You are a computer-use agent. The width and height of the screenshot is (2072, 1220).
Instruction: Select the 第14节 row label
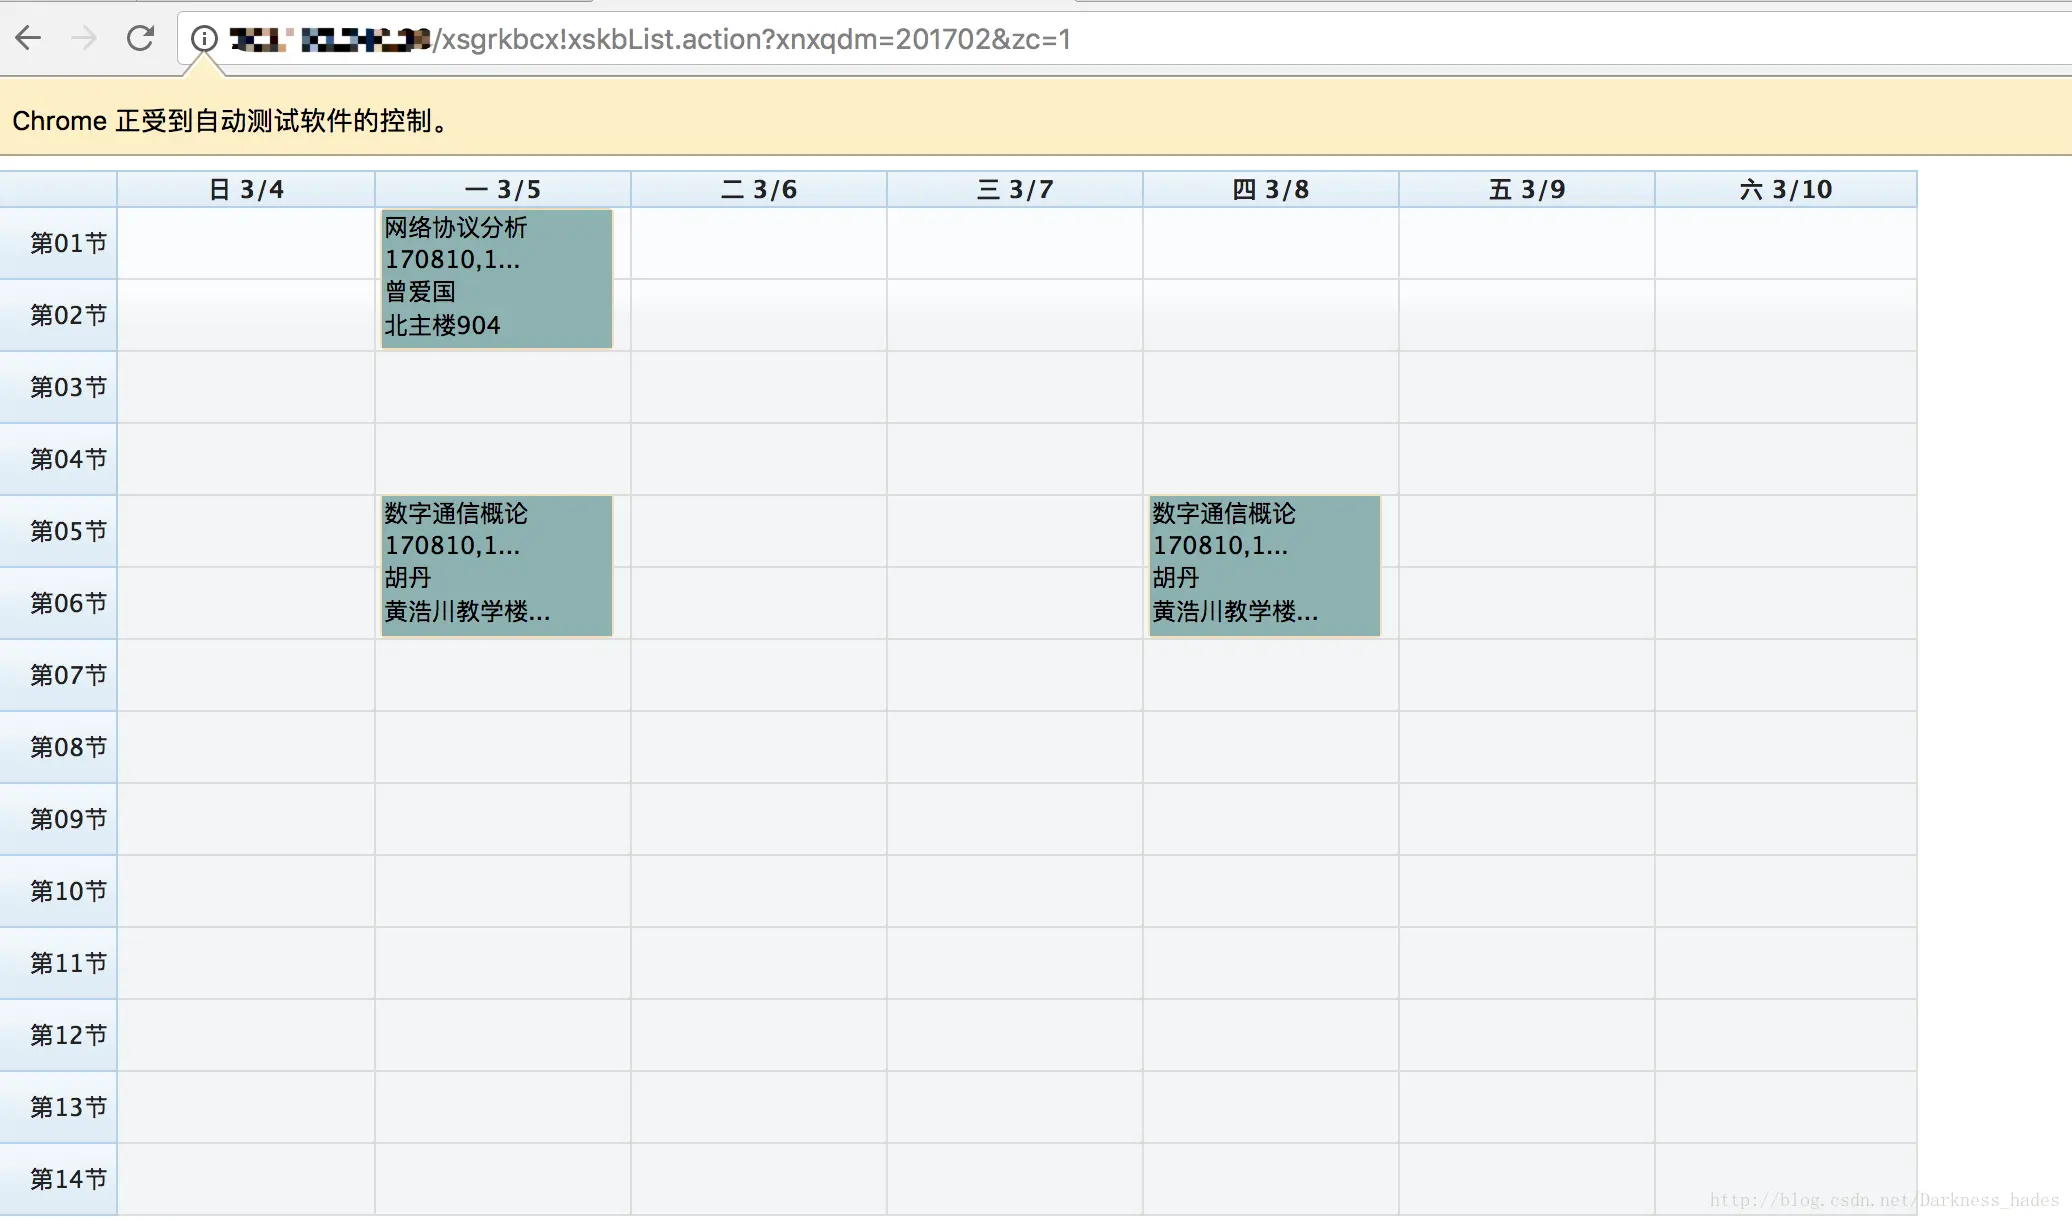point(68,1179)
